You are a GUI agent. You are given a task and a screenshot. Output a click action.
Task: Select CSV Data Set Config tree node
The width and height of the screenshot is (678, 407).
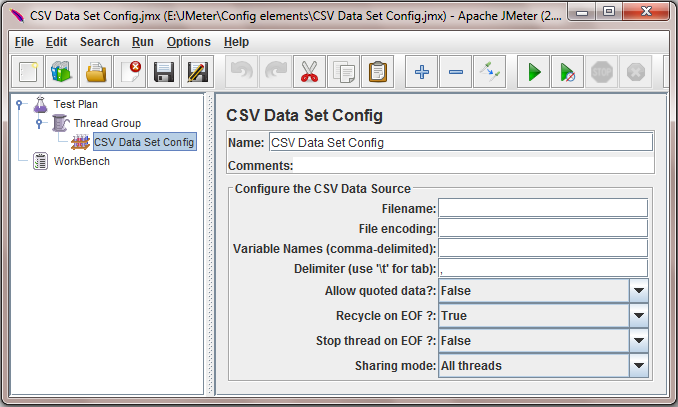[144, 142]
